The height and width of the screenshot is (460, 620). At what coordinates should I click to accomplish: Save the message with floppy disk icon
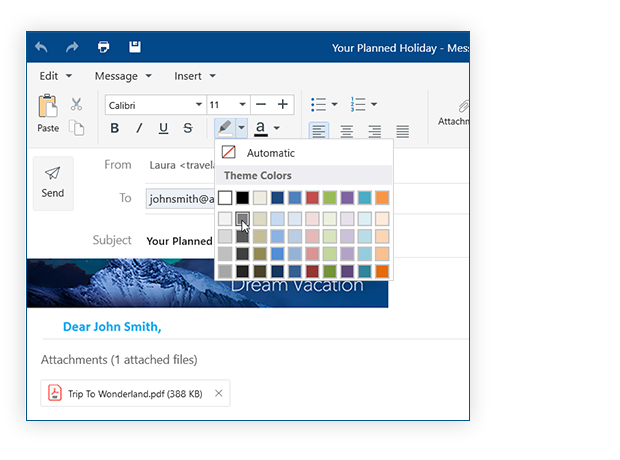pos(135,47)
